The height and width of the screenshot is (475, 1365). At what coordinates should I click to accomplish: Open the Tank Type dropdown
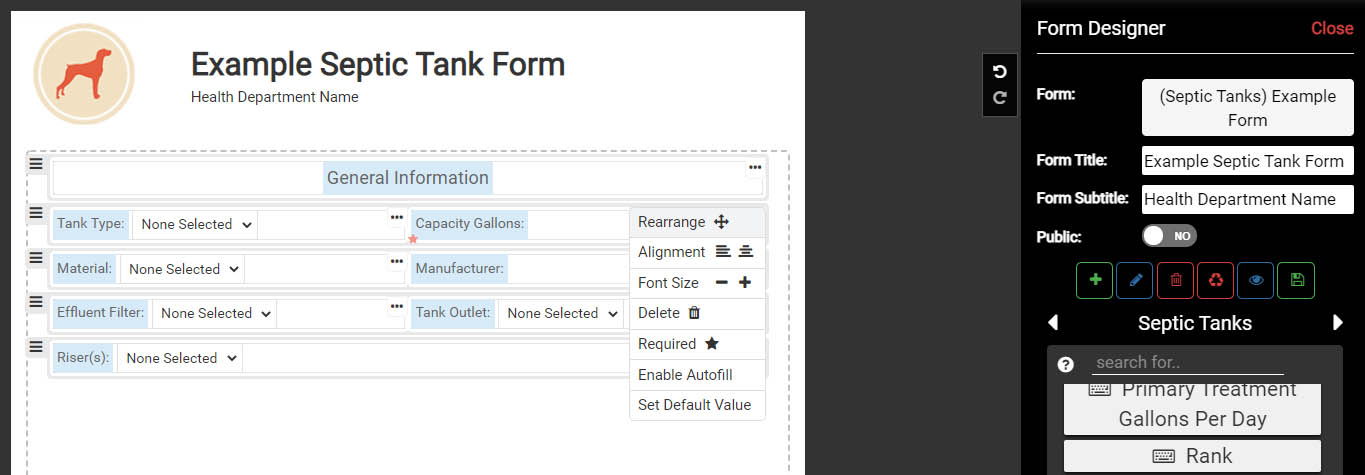point(195,224)
